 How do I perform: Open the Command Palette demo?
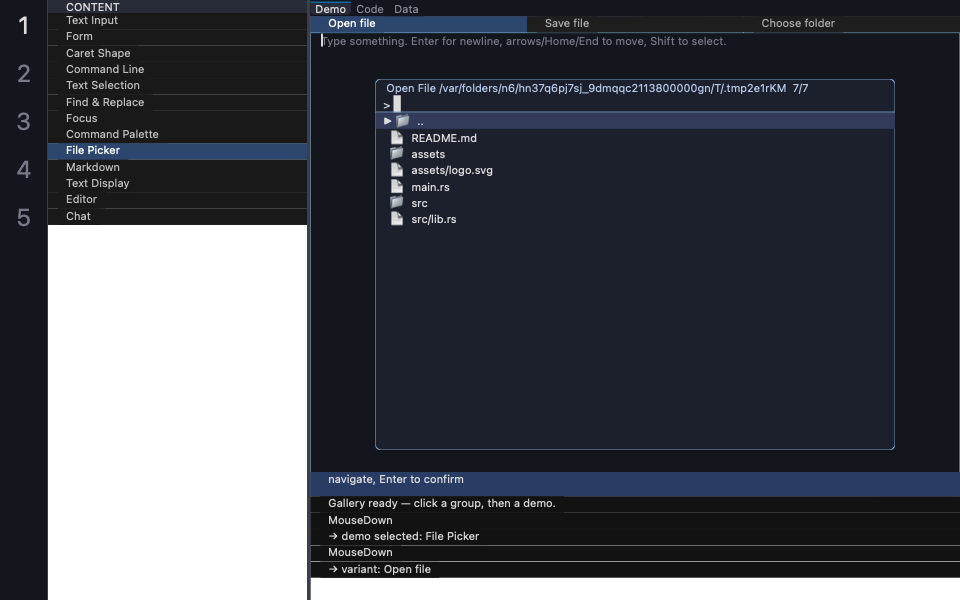point(178,135)
